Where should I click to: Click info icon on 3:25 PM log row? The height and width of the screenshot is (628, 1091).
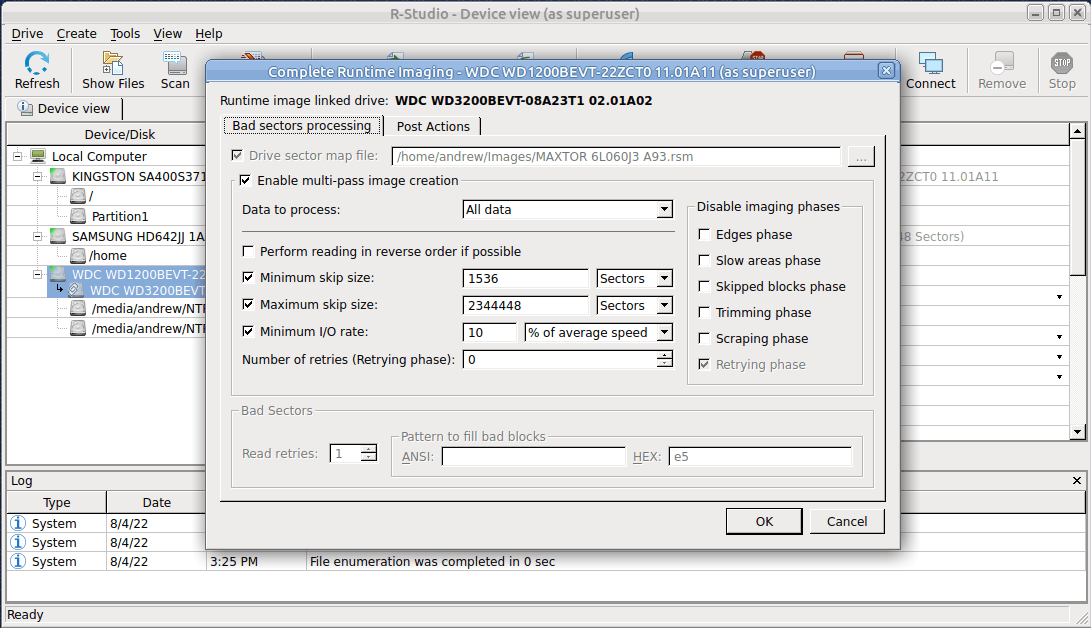18,561
